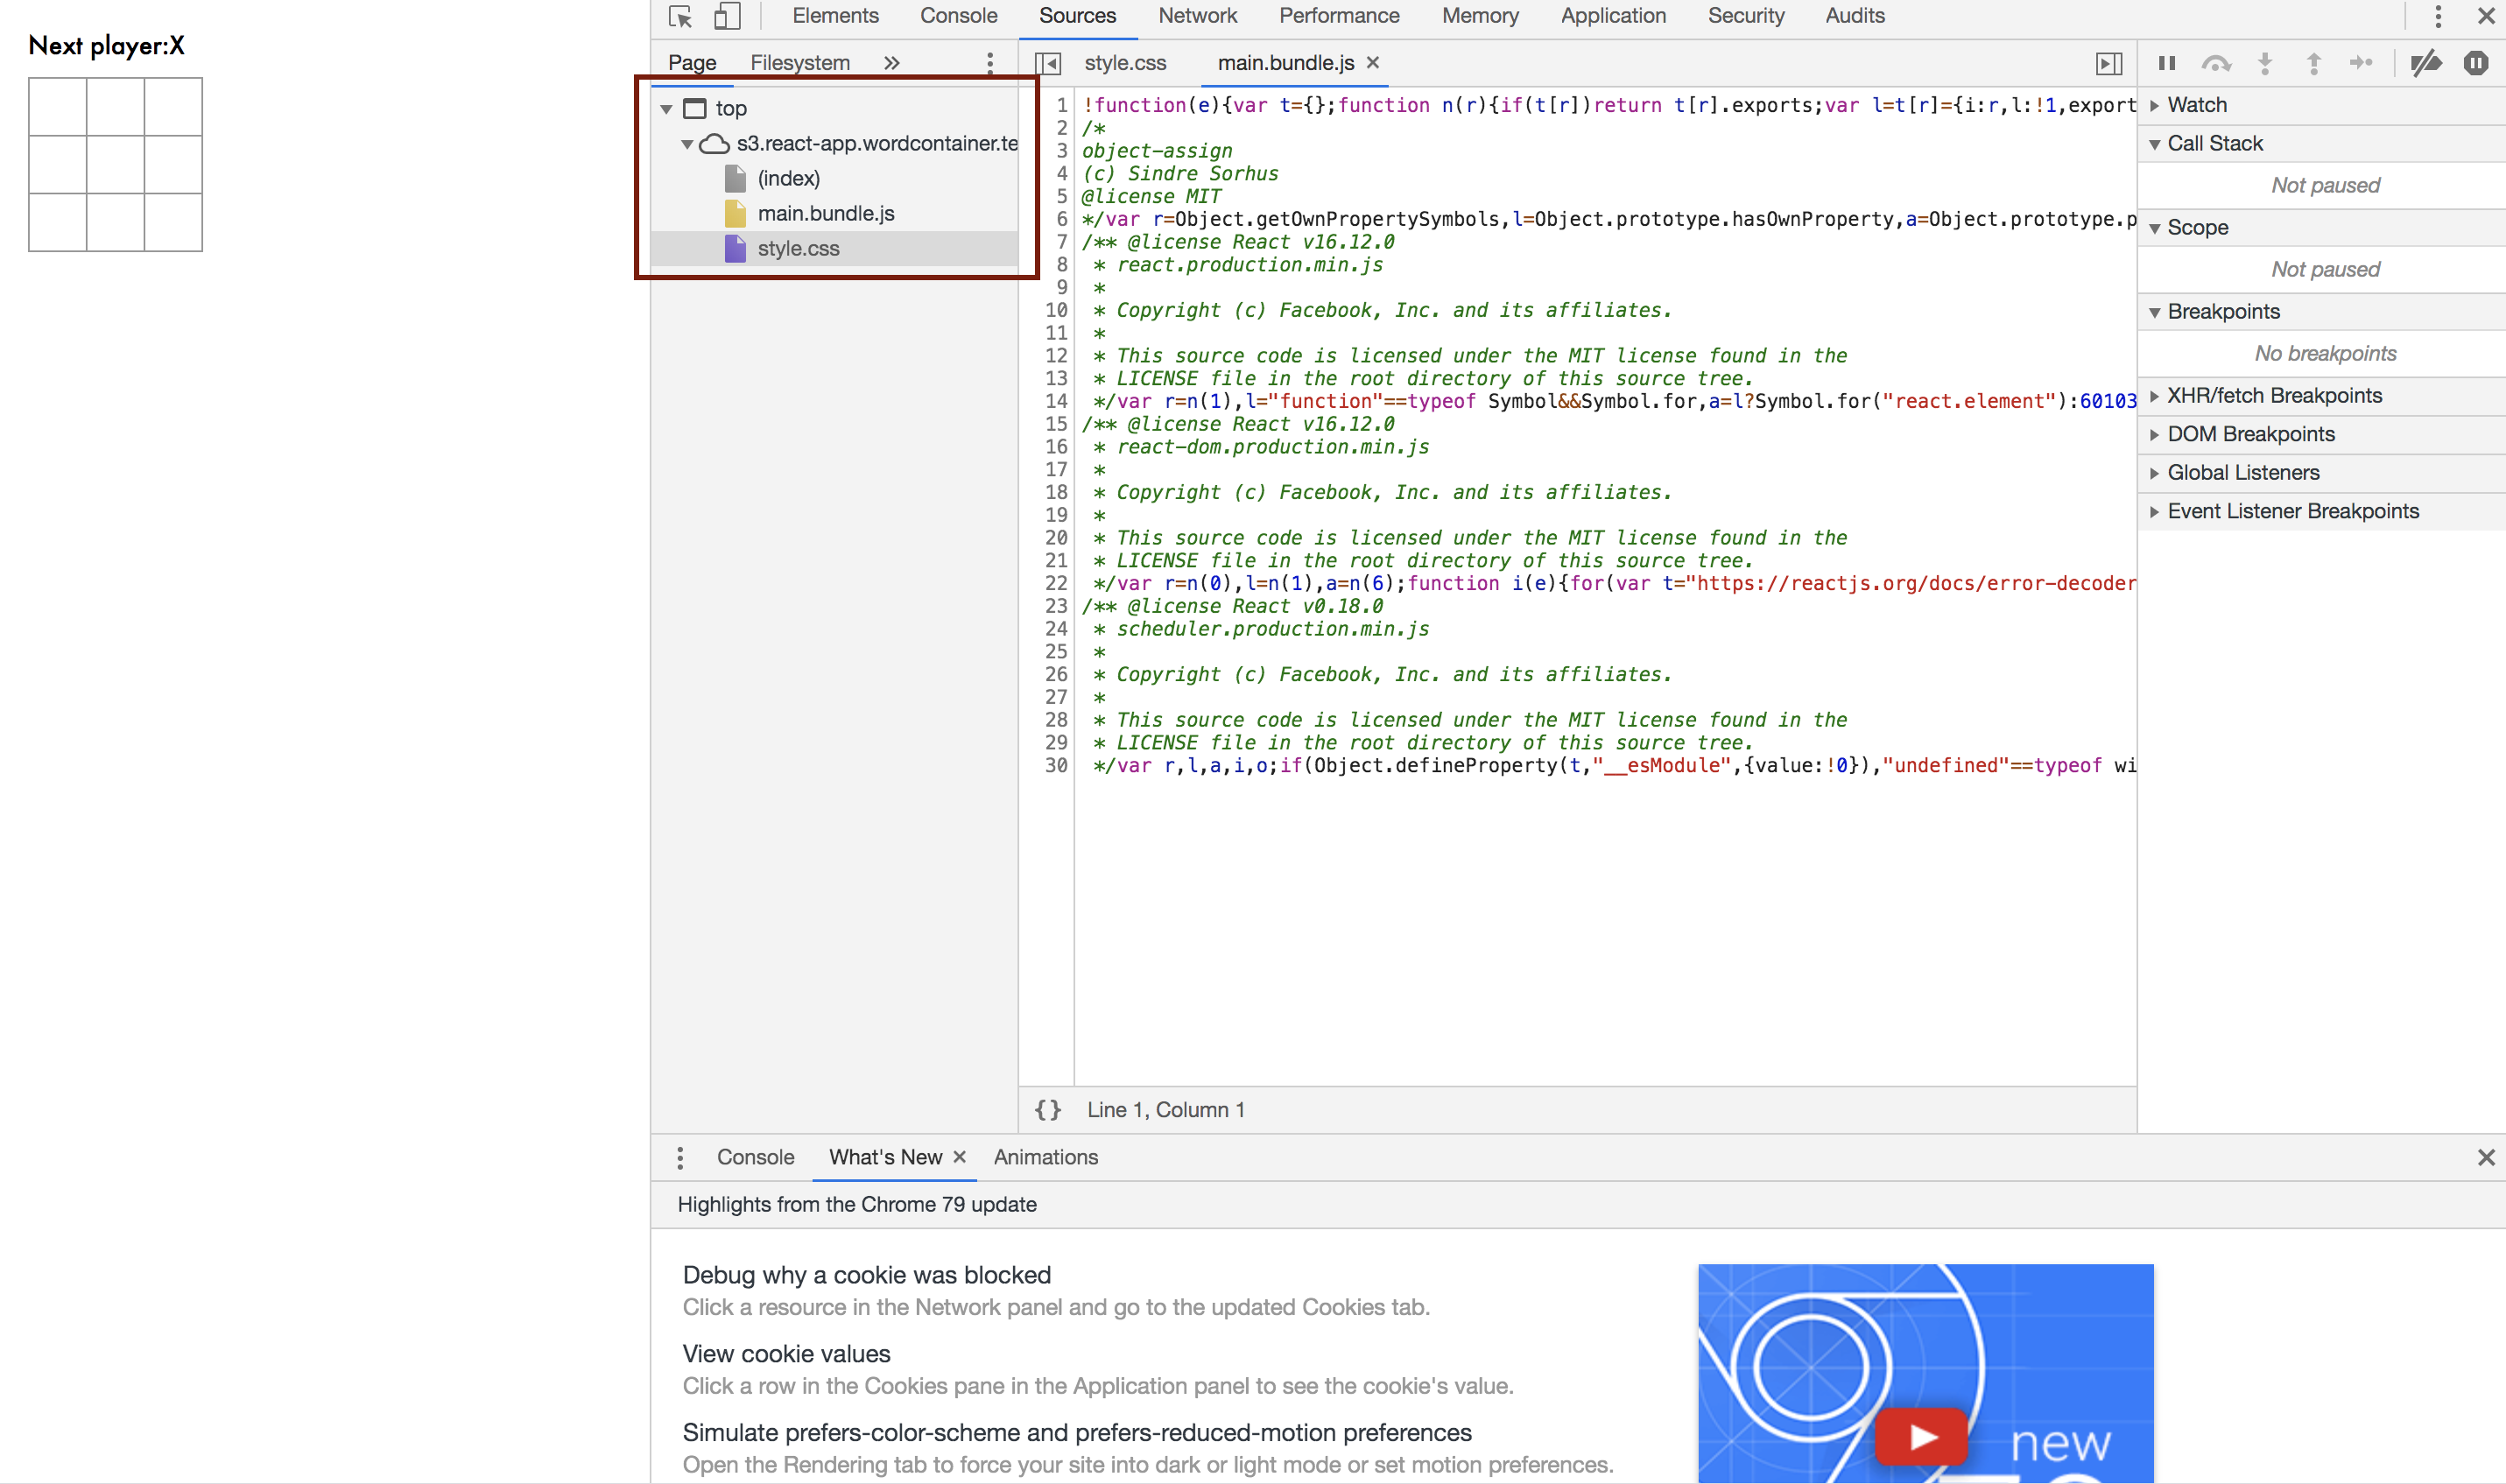This screenshot has width=2506, height=1484.
Task: Go to the Application tab
Action: [x=1613, y=16]
